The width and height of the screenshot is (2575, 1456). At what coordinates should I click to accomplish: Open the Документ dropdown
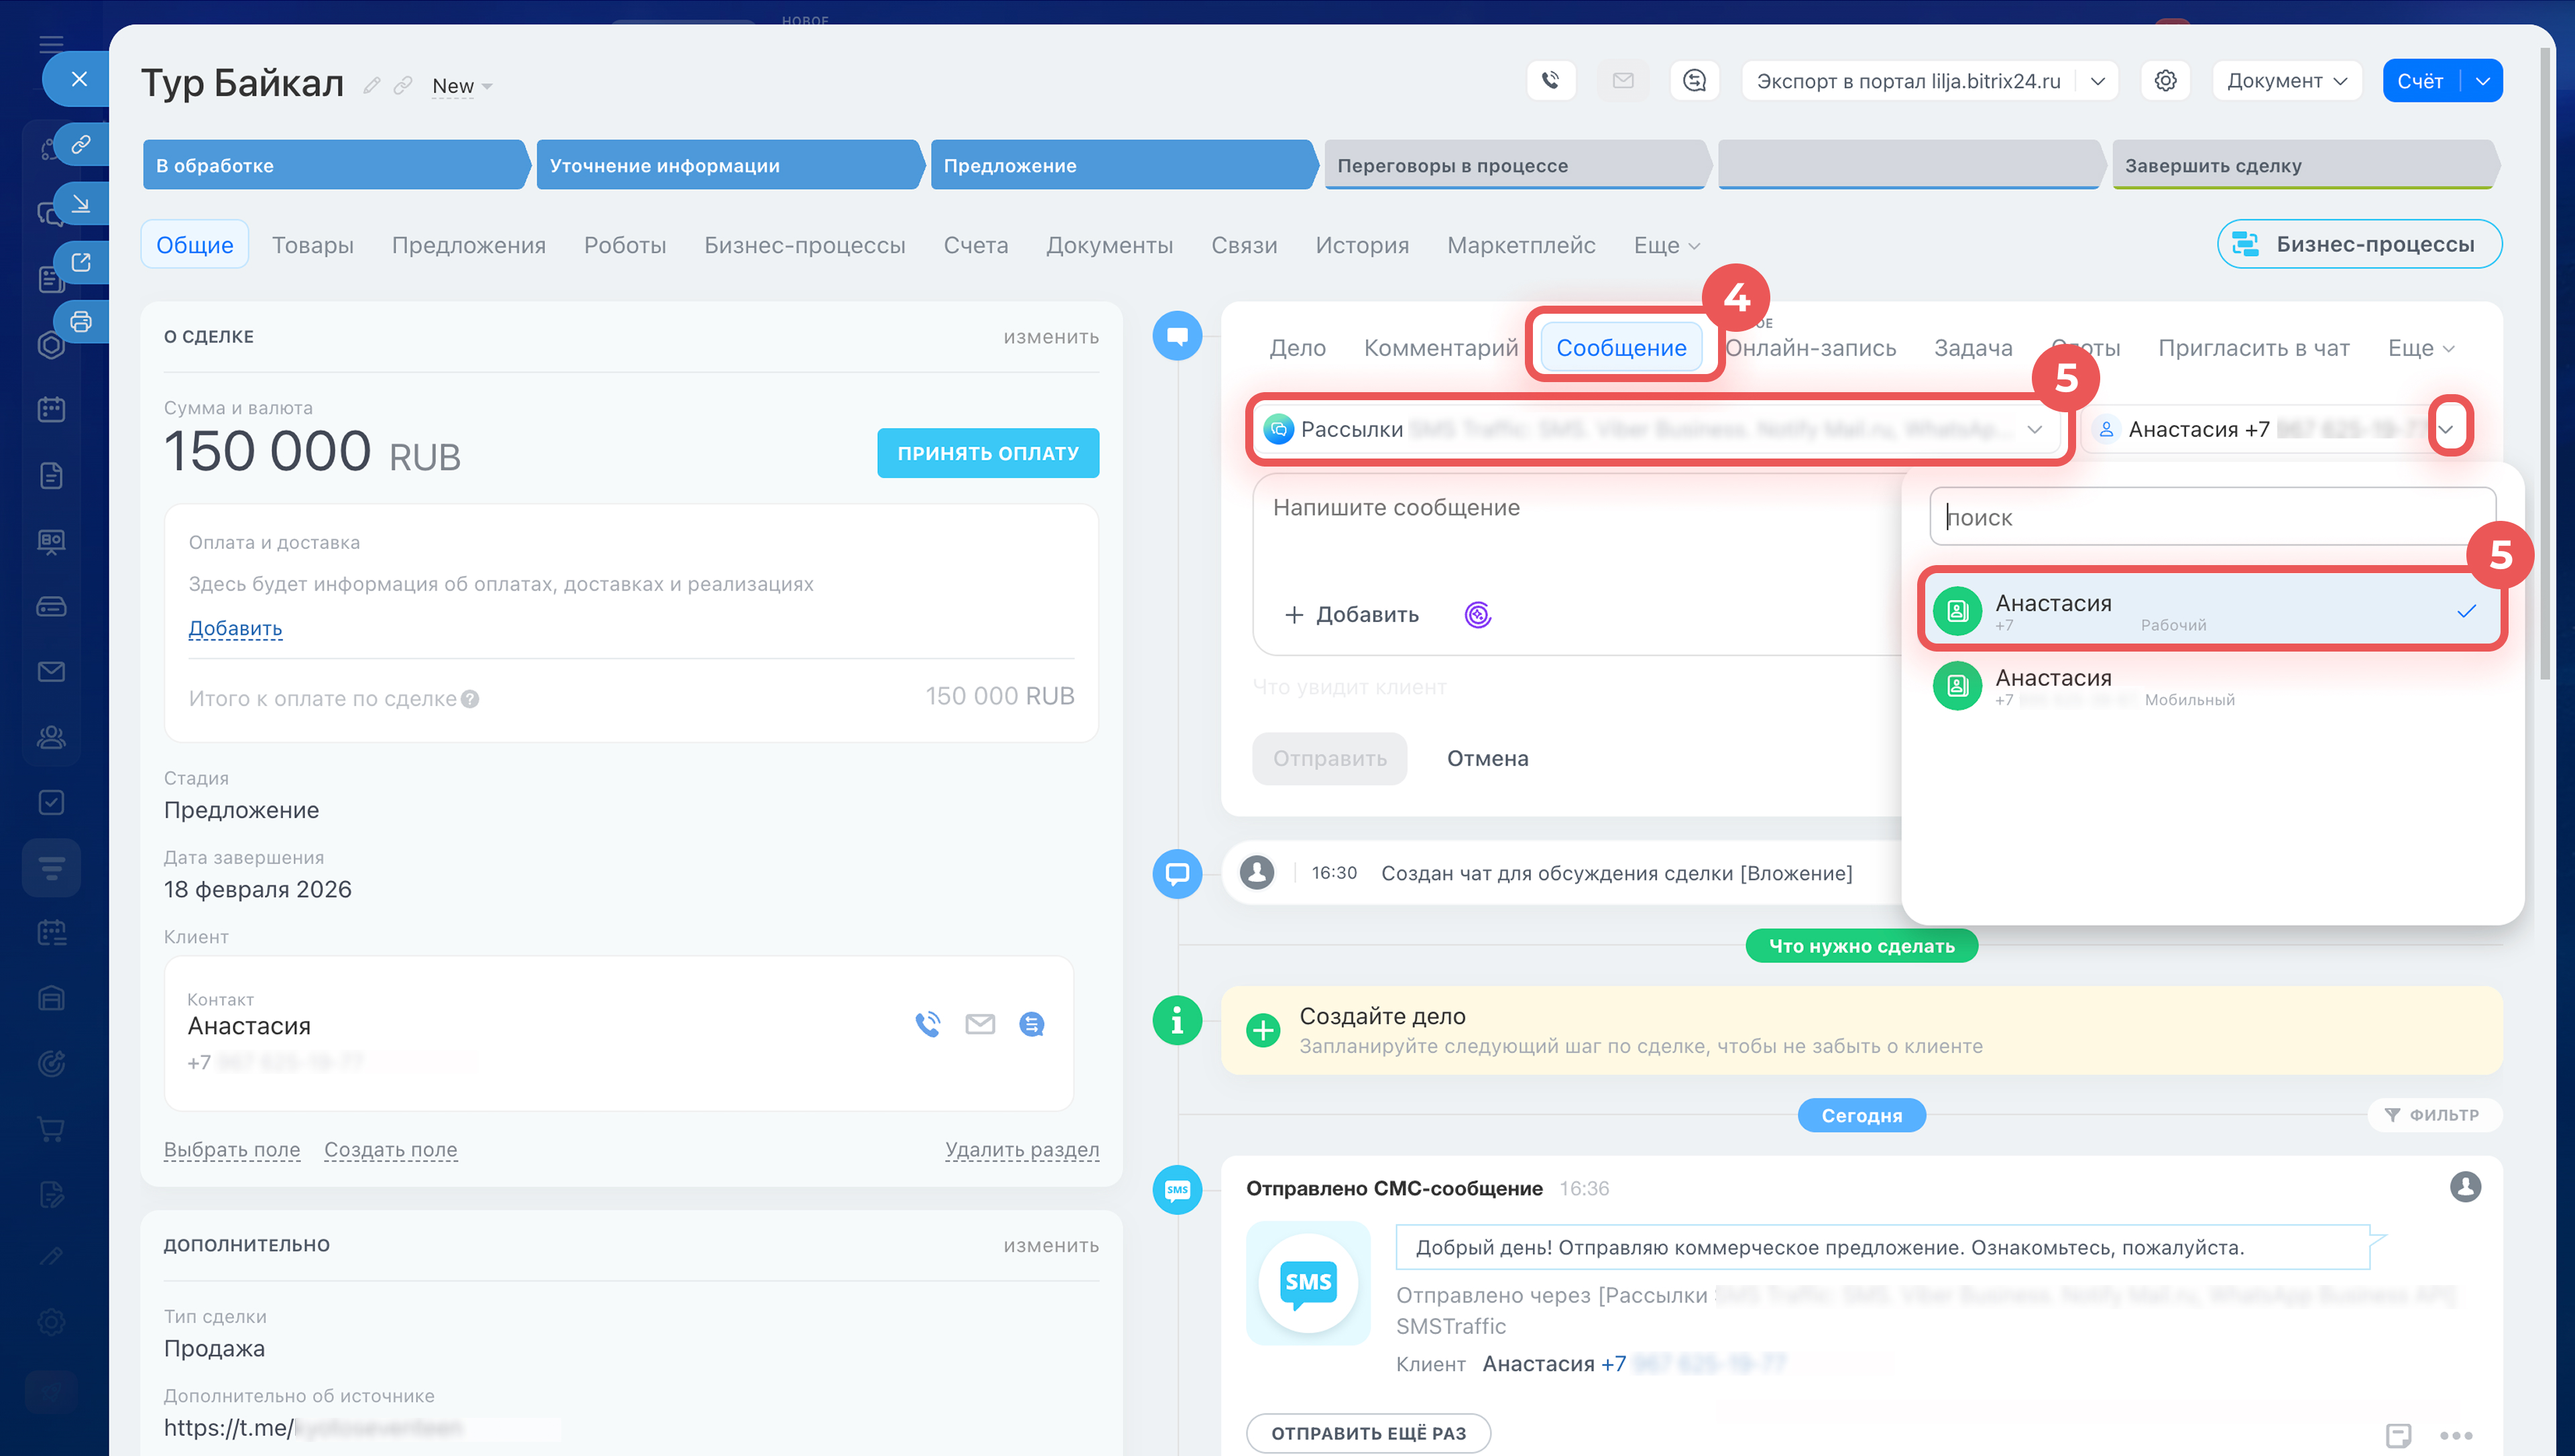[2286, 80]
